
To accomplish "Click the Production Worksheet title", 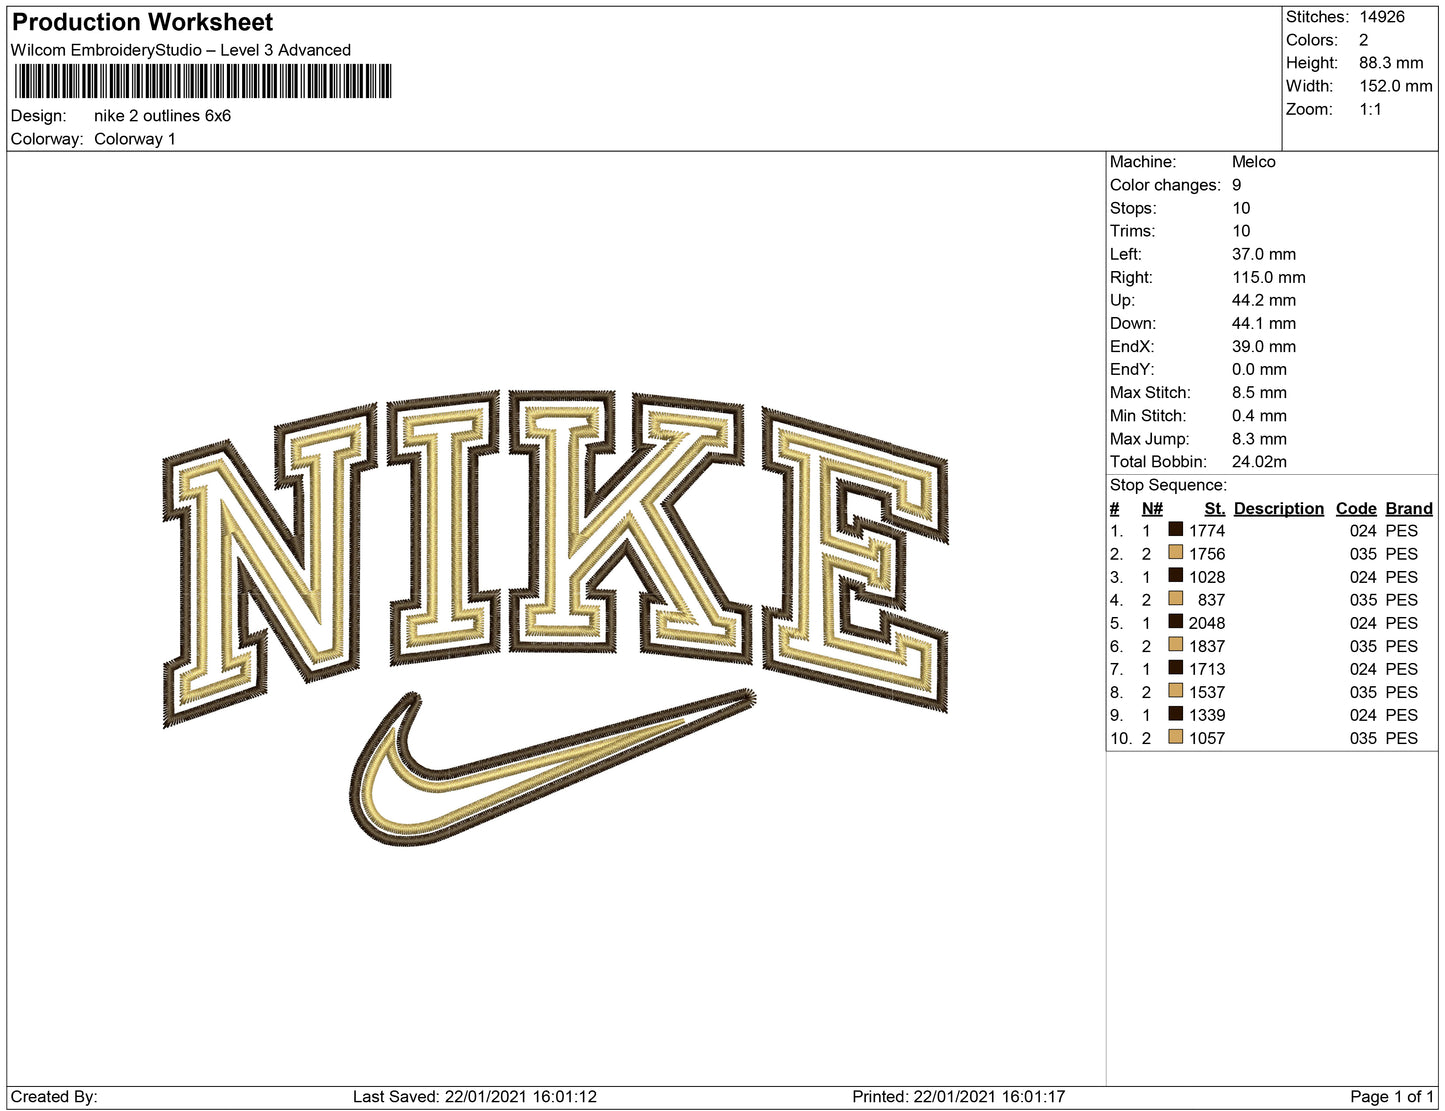I will pyautogui.click(x=142, y=22).
